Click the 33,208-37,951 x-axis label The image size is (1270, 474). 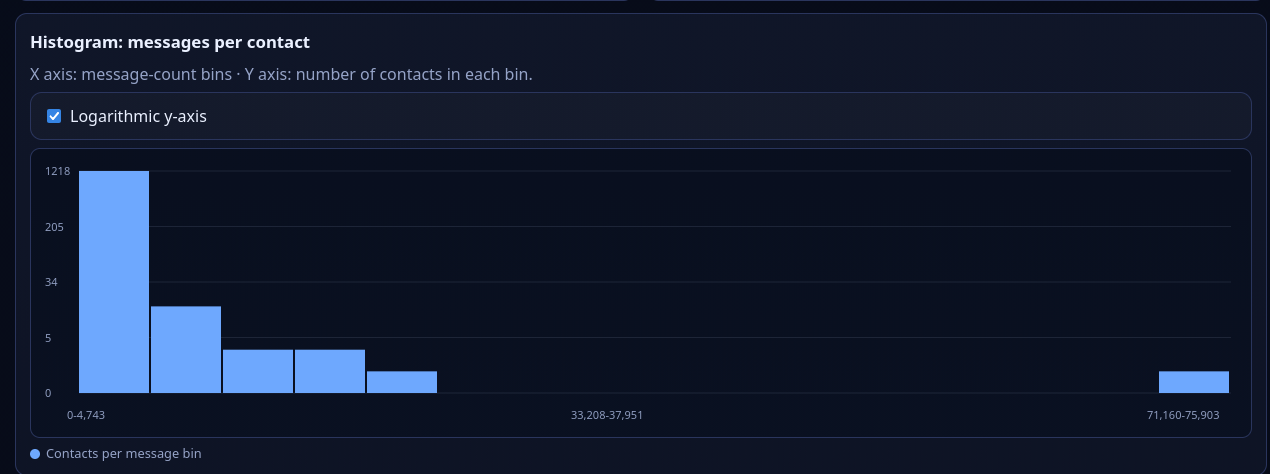pyautogui.click(x=607, y=414)
